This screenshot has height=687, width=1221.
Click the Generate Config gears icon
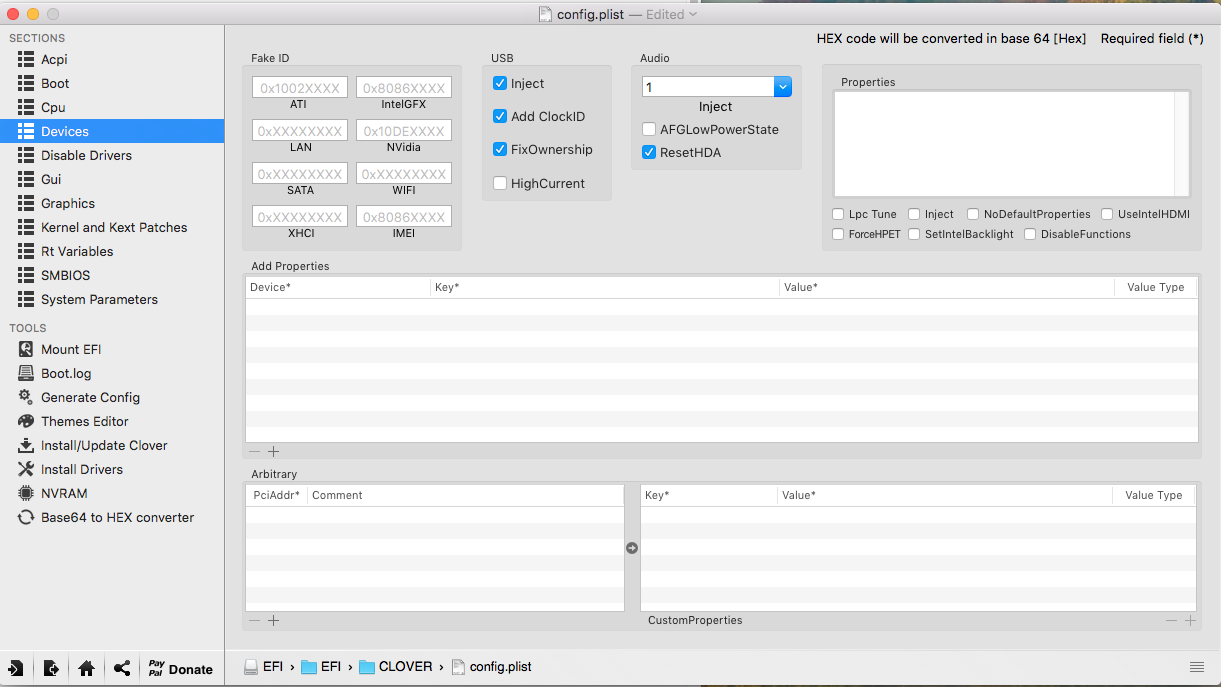(26, 397)
